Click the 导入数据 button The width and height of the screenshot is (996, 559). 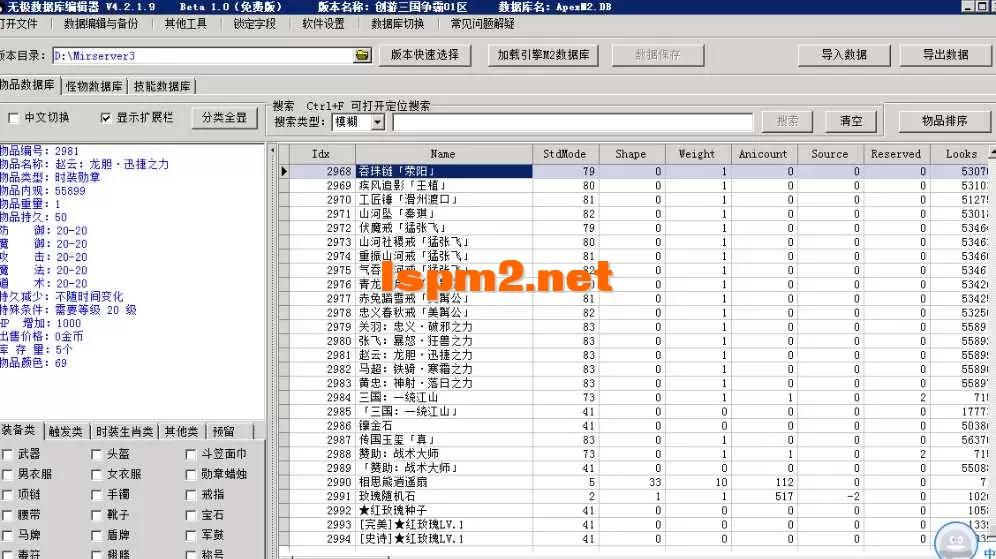[x=844, y=55]
